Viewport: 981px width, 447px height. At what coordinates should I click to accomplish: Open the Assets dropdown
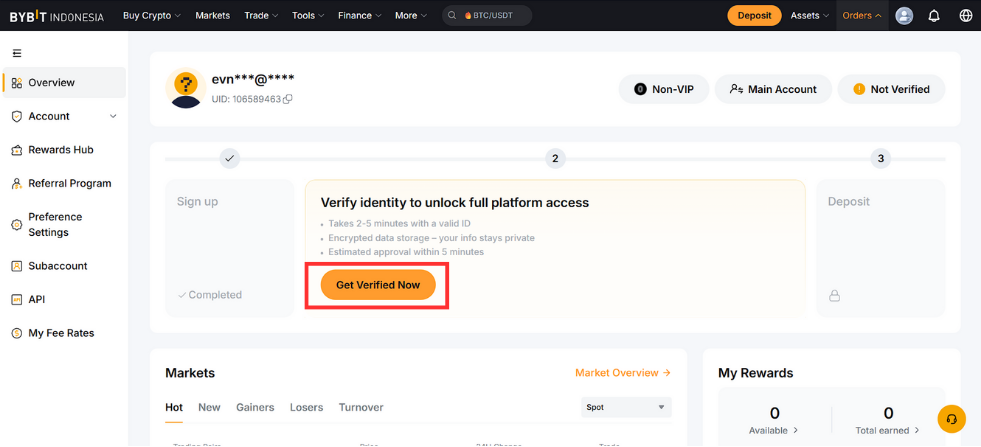[x=810, y=16]
